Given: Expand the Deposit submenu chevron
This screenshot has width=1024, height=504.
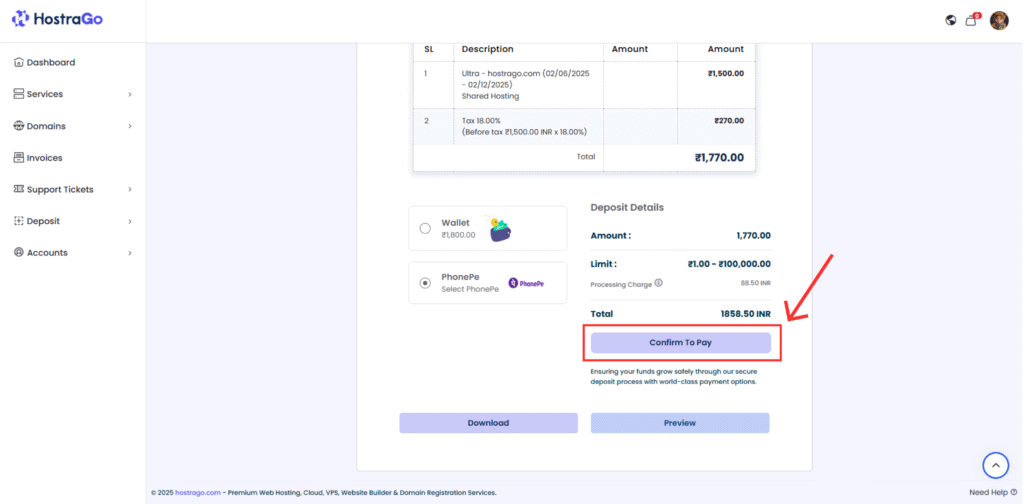Looking at the screenshot, I should tap(130, 221).
